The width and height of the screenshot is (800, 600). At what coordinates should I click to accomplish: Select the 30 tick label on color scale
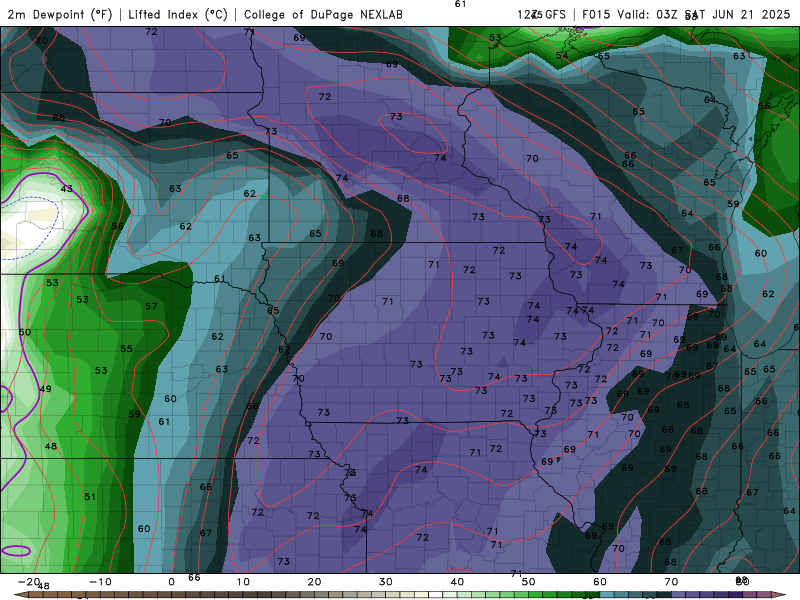tap(386, 582)
